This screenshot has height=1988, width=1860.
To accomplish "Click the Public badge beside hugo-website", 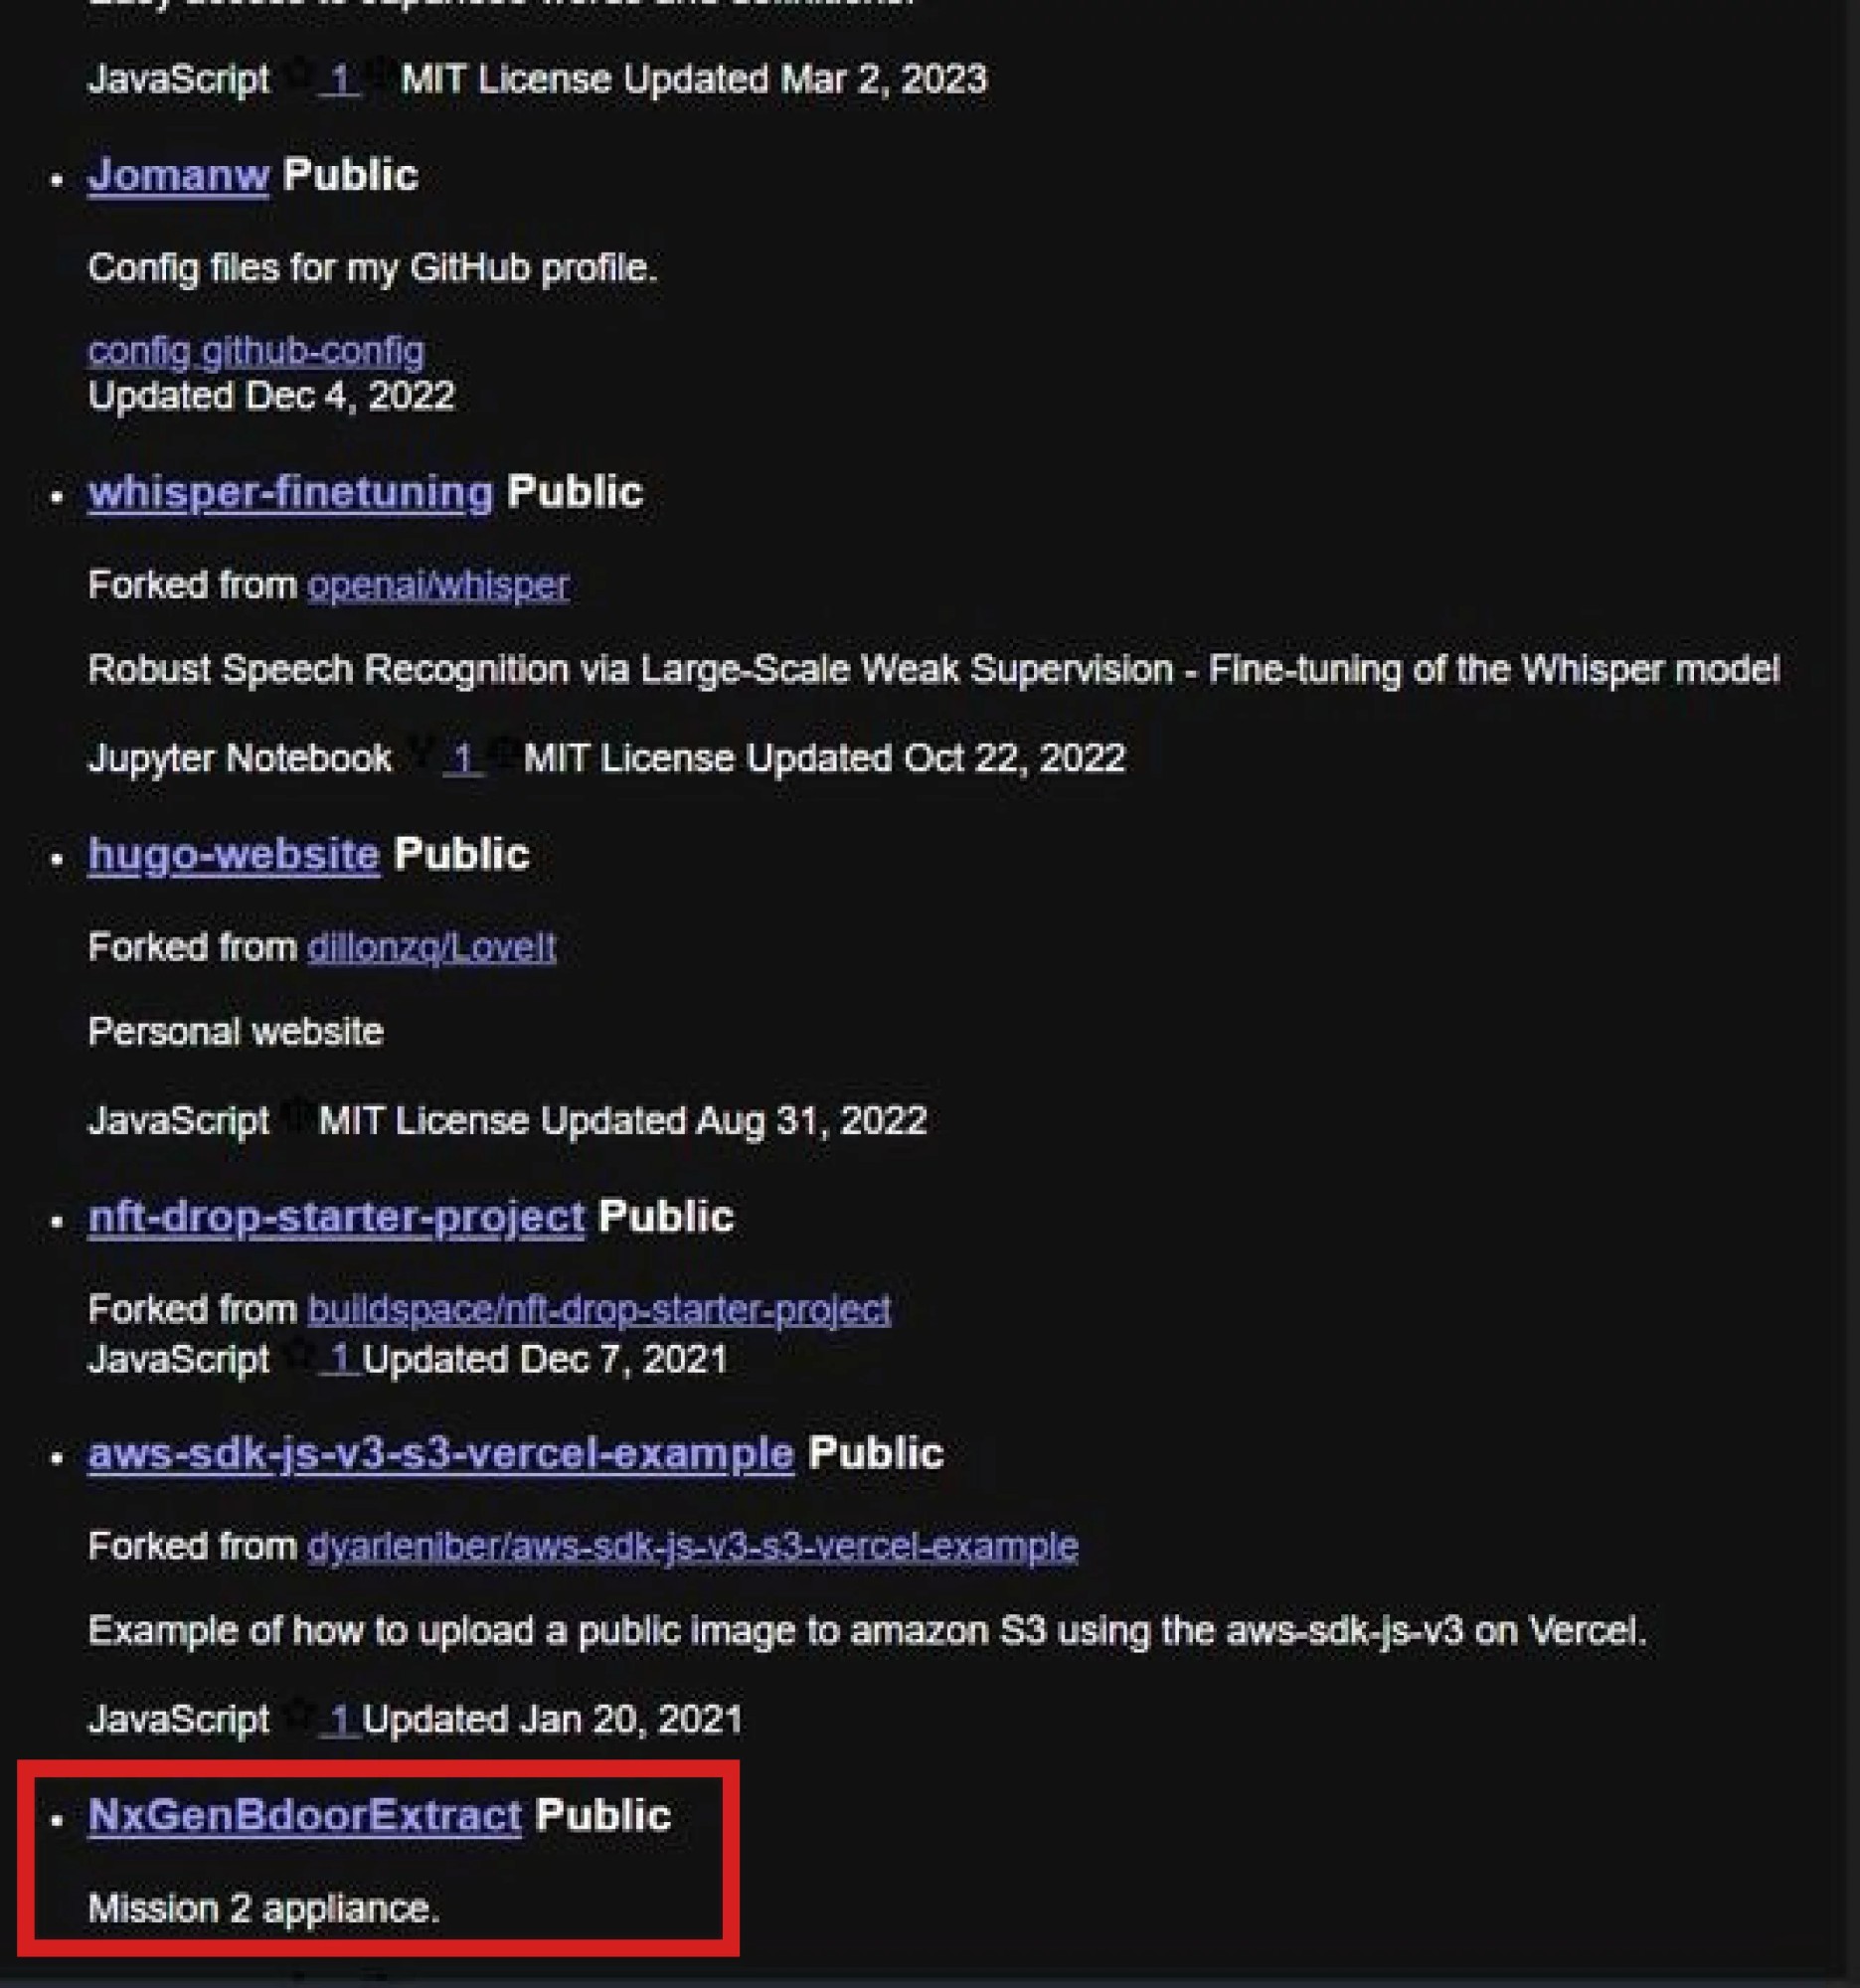I will click(462, 854).
